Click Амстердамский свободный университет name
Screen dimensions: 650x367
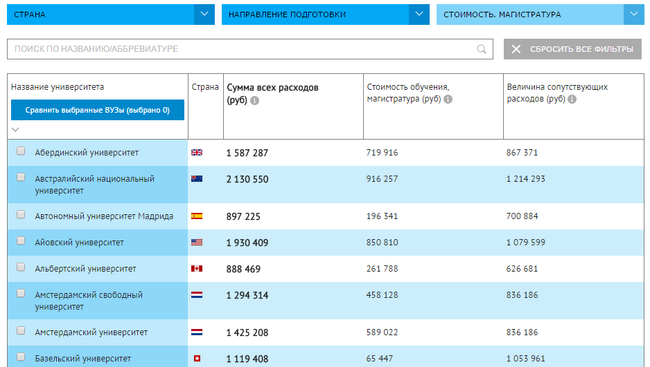click(89, 301)
